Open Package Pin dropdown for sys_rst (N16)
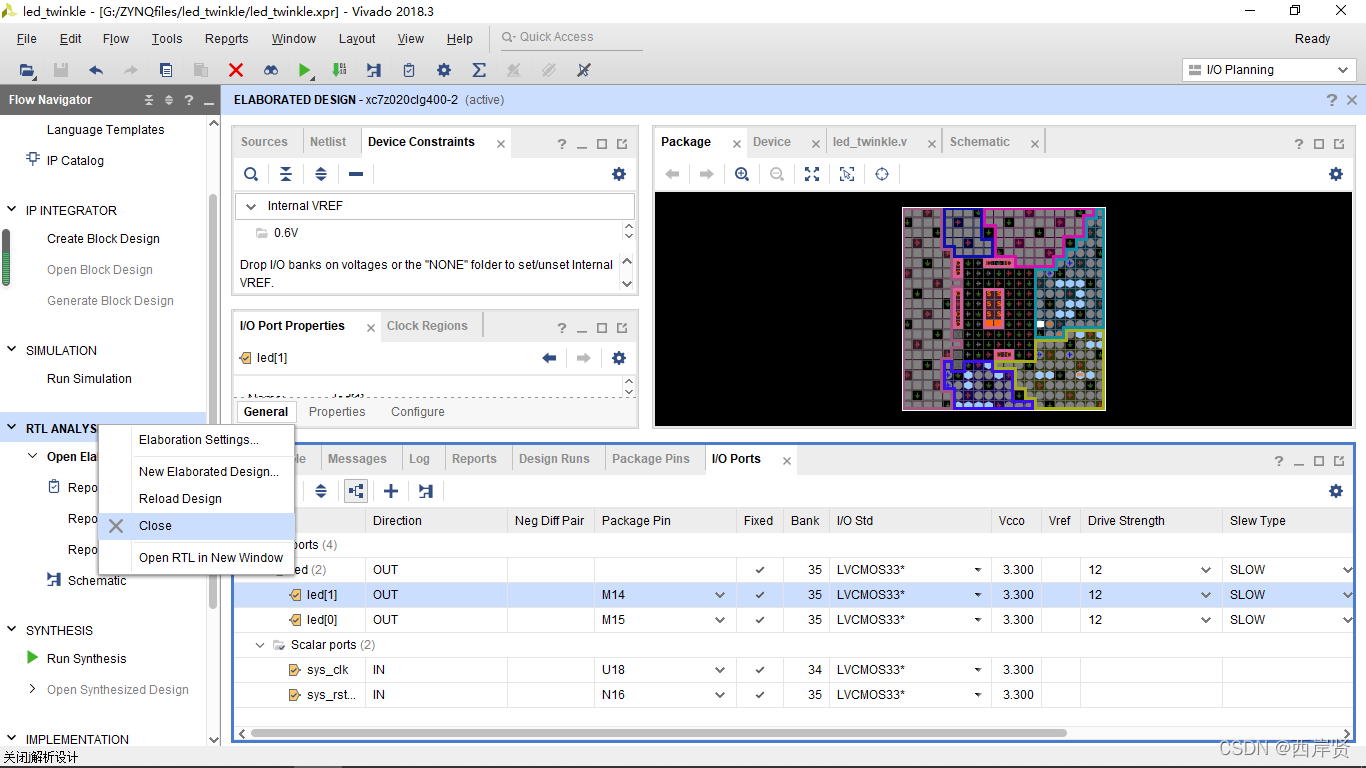Screen dimensions: 1366x768 (x=720, y=695)
